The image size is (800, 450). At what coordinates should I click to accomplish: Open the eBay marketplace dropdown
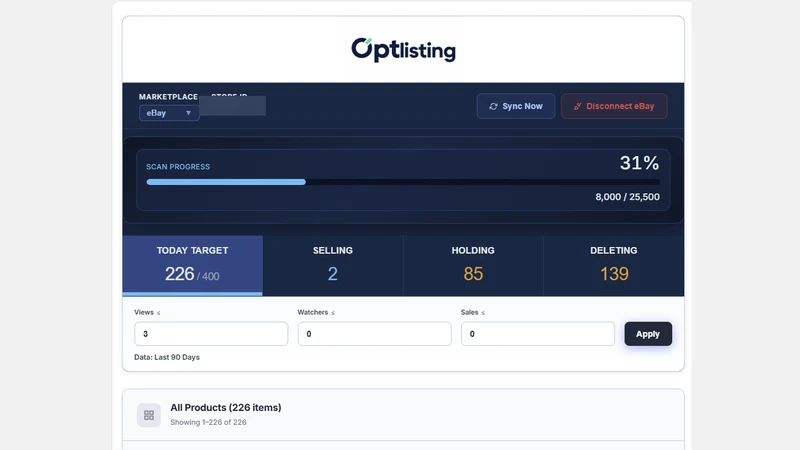pos(169,113)
